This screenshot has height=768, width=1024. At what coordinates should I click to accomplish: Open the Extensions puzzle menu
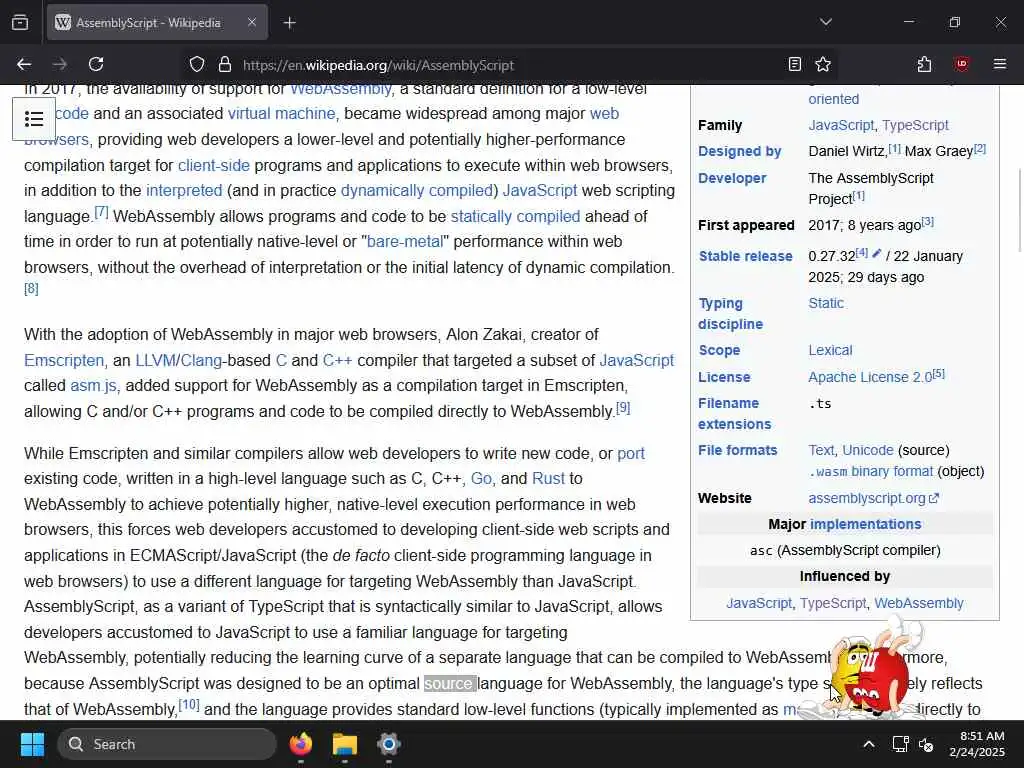pyautogui.click(x=924, y=65)
